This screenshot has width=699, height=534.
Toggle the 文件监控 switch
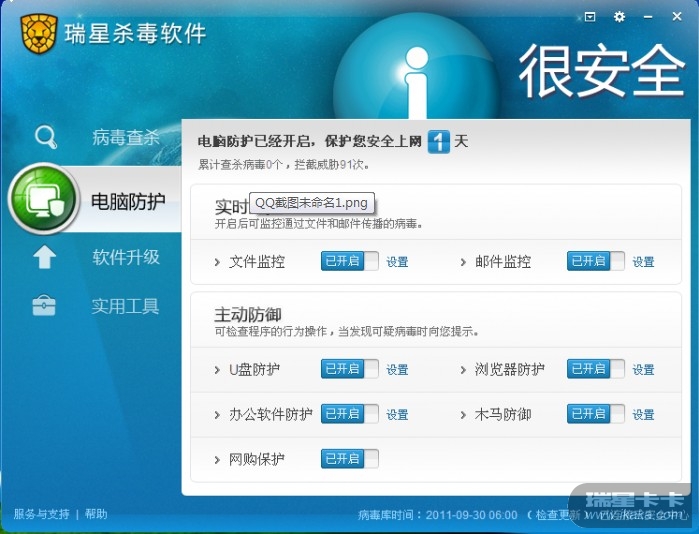pos(350,261)
